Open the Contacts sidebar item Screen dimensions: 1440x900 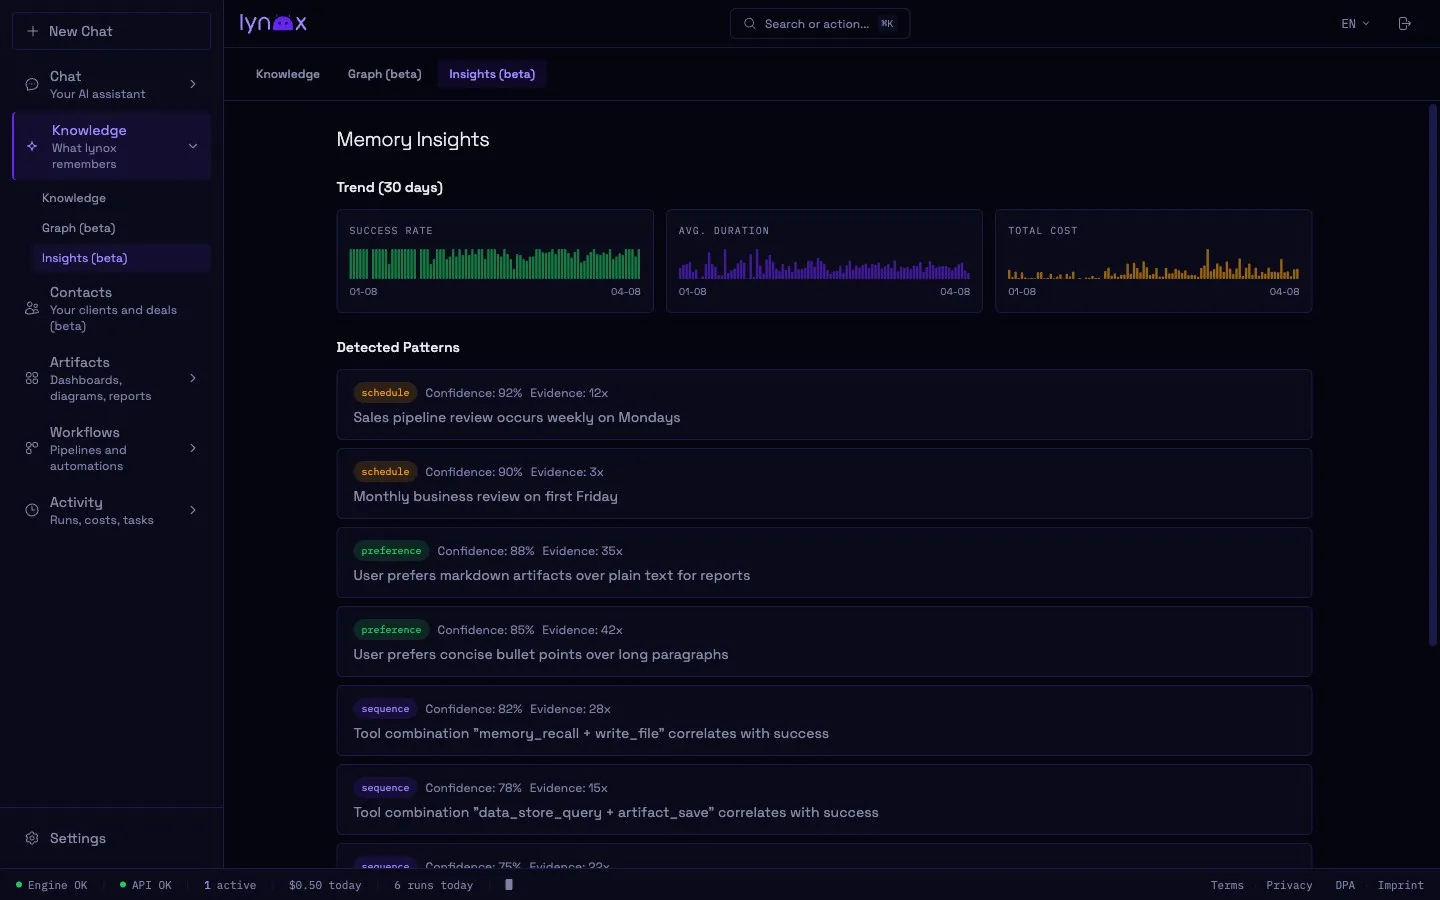pyautogui.click(x=111, y=309)
